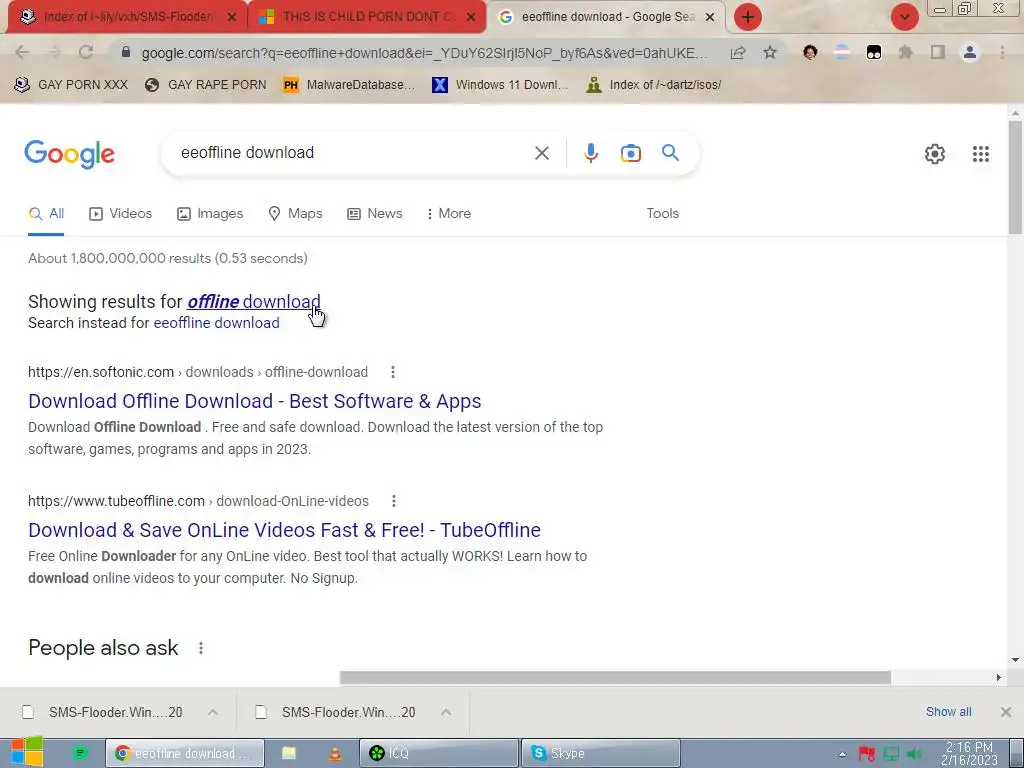The image size is (1024, 768).
Task: Click the page's vertical scrollbar thumb
Action: click(x=1015, y=176)
